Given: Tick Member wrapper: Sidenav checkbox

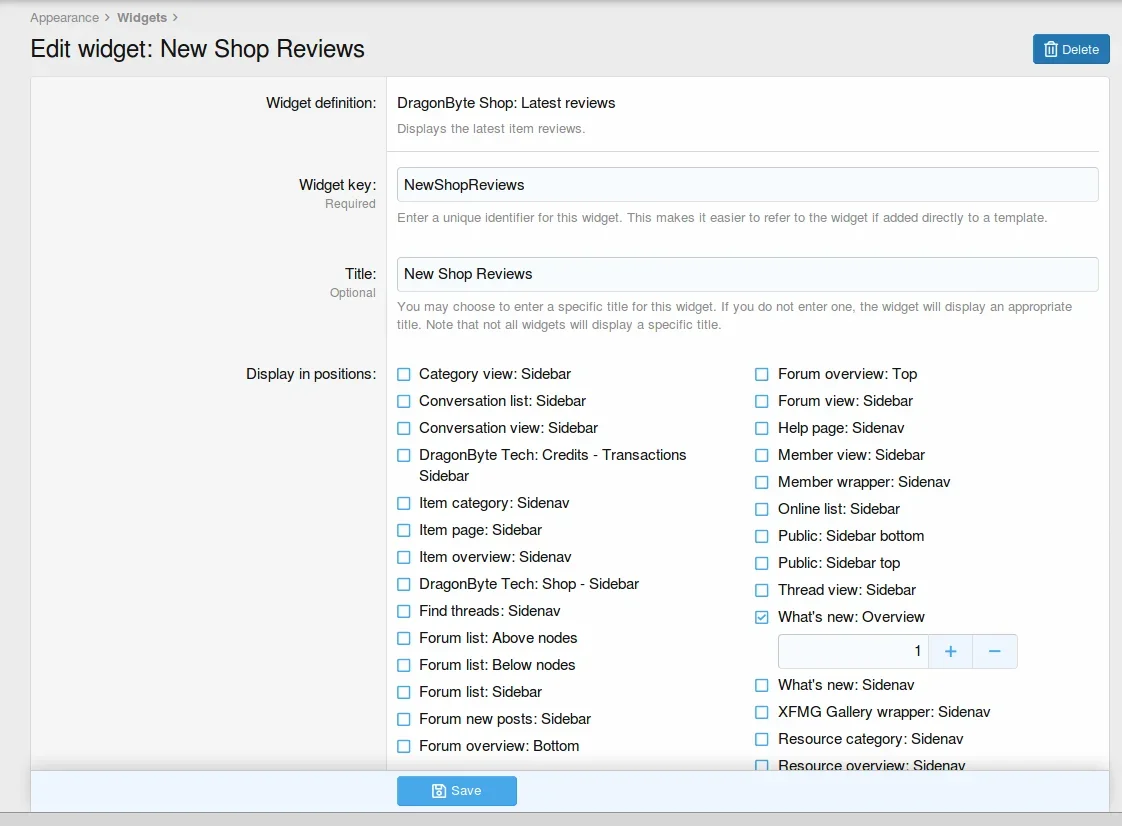Looking at the screenshot, I should [762, 482].
